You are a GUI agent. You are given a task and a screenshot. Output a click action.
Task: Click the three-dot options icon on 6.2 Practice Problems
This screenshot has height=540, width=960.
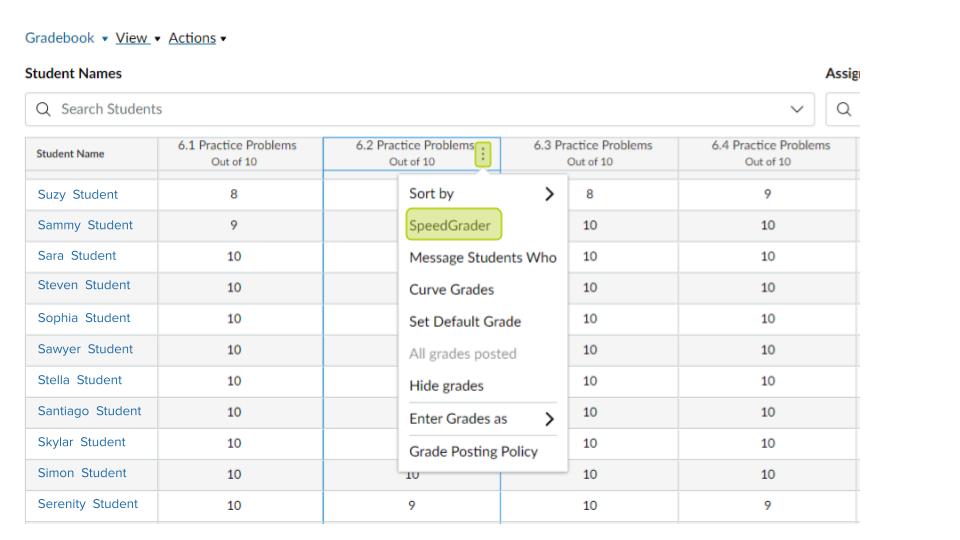[483, 154]
